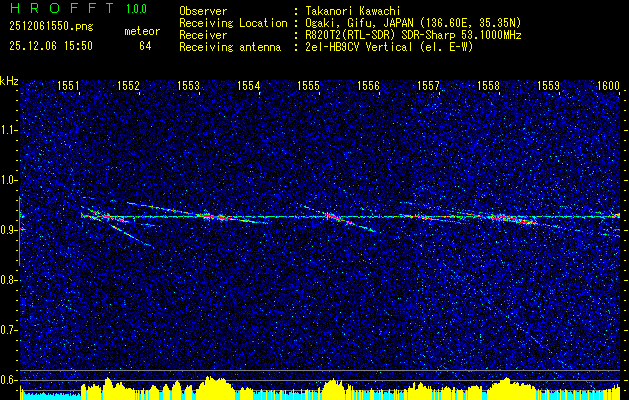Viewport: 629px width, 400px height.
Task: Select receiver text R820T2(RTL-SDR) SDR-Sharp 53.1000MHz
Action: click(413, 35)
